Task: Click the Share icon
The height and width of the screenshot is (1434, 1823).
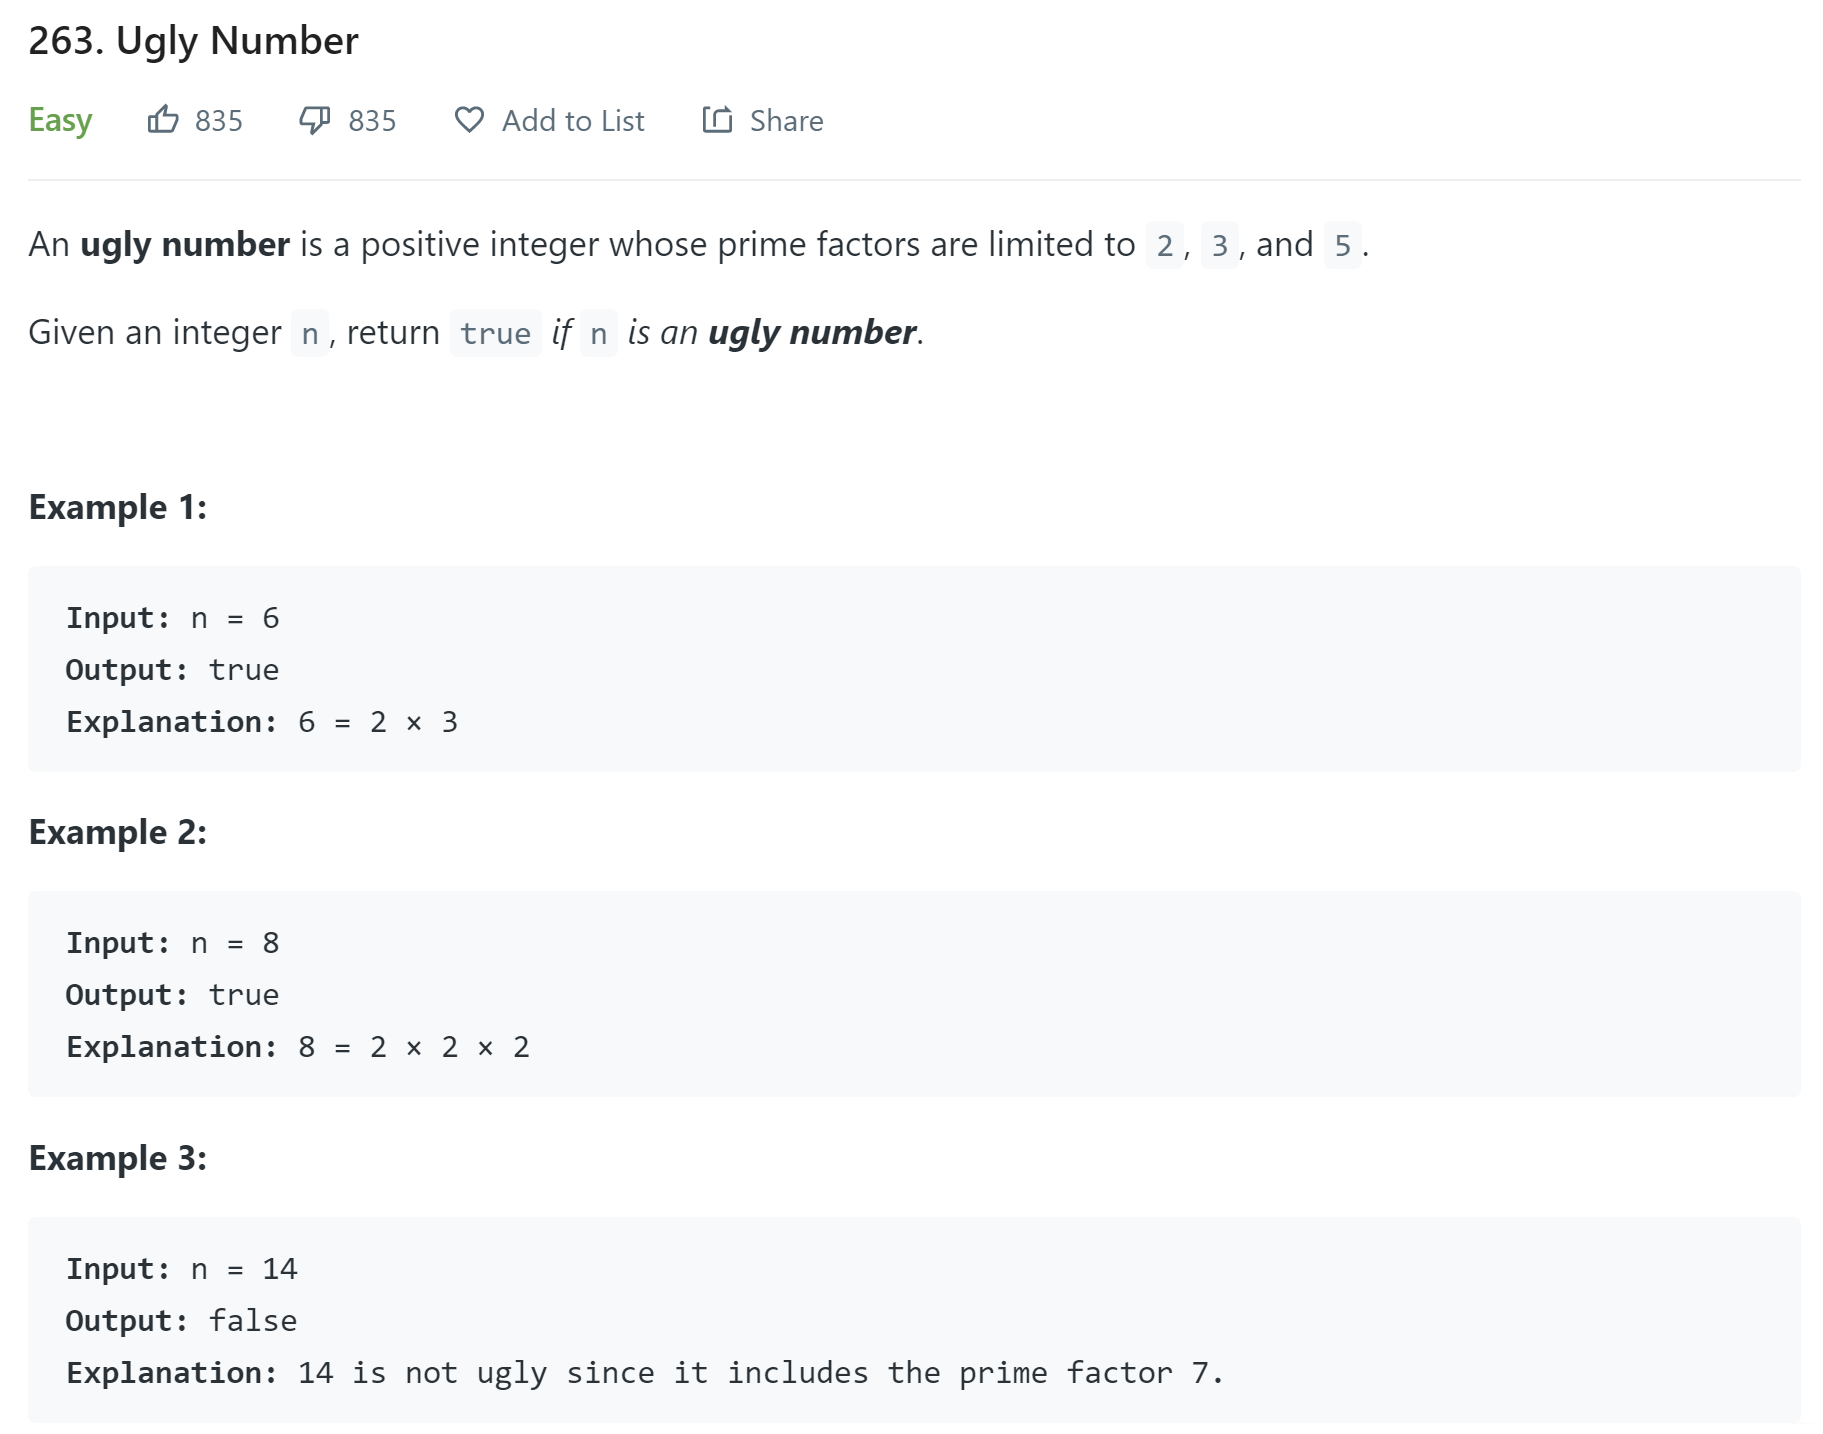Action: [x=718, y=119]
